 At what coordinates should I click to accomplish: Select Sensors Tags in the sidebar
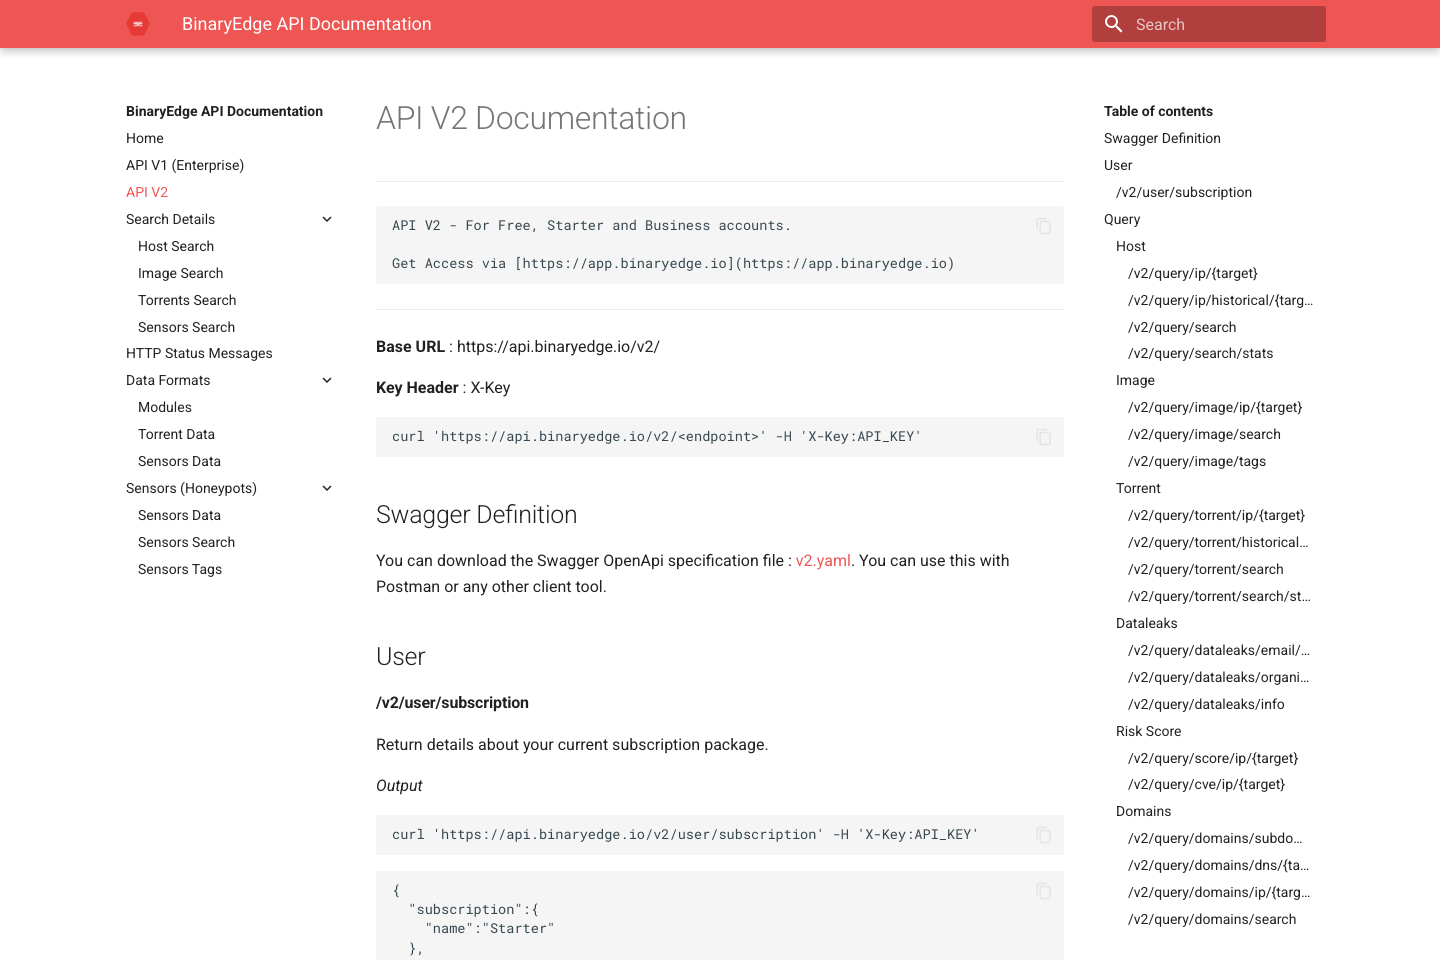tap(180, 569)
